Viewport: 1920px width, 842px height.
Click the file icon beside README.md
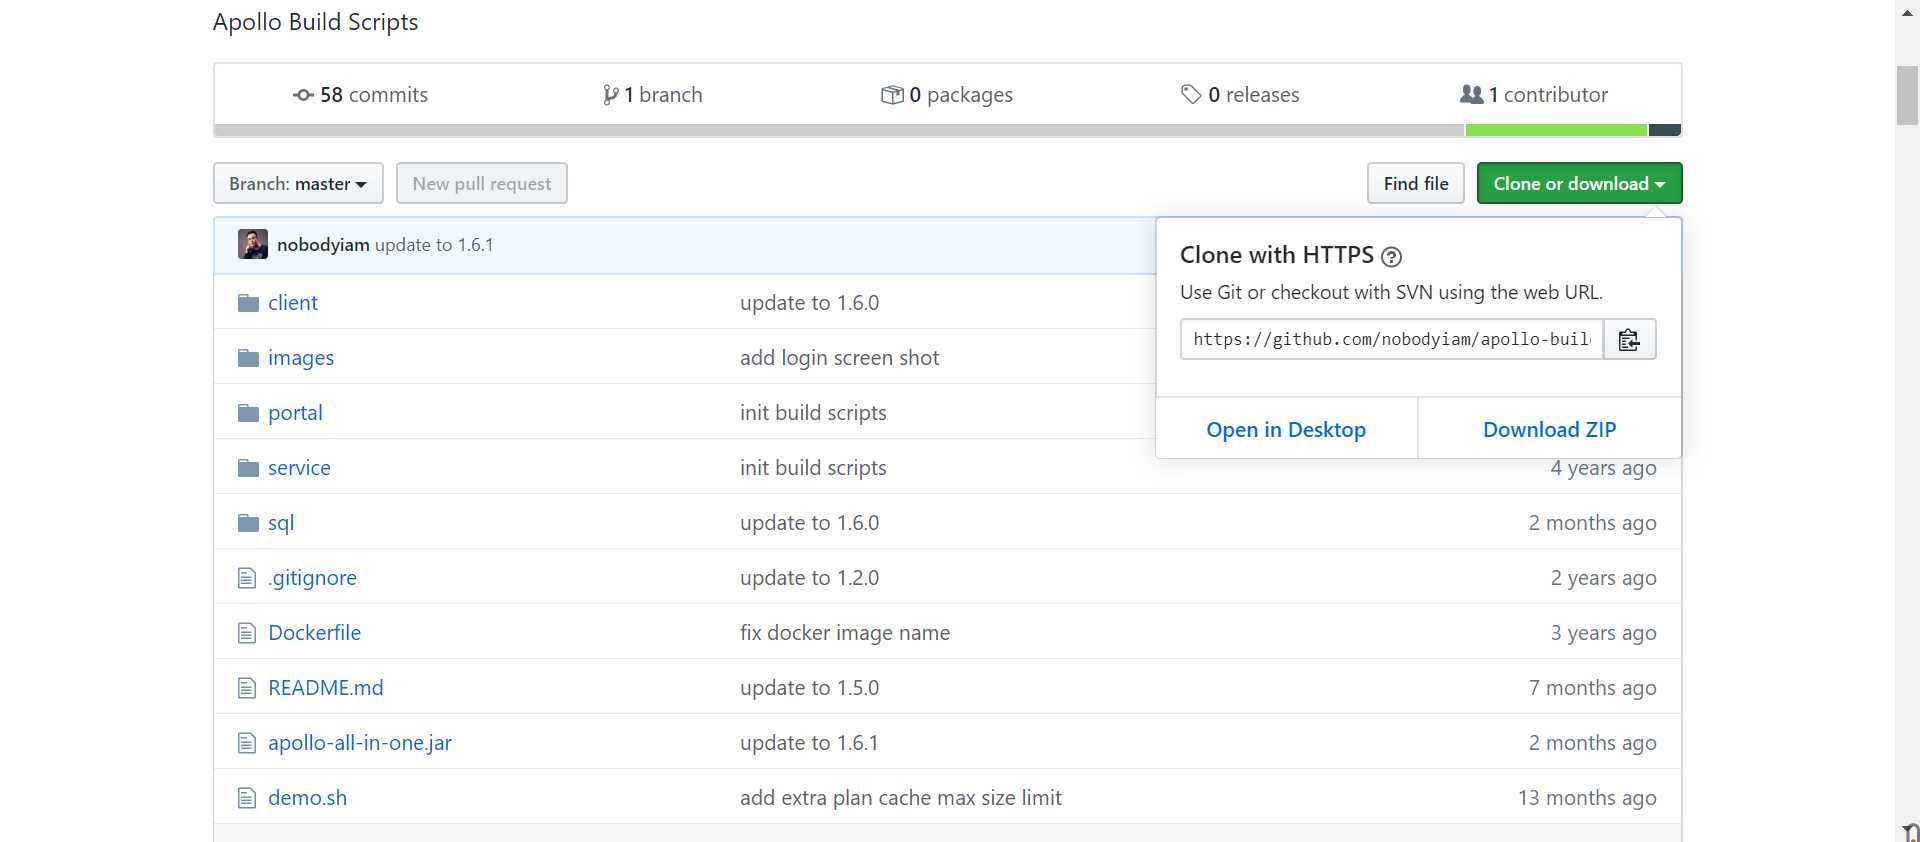[247, 688]
